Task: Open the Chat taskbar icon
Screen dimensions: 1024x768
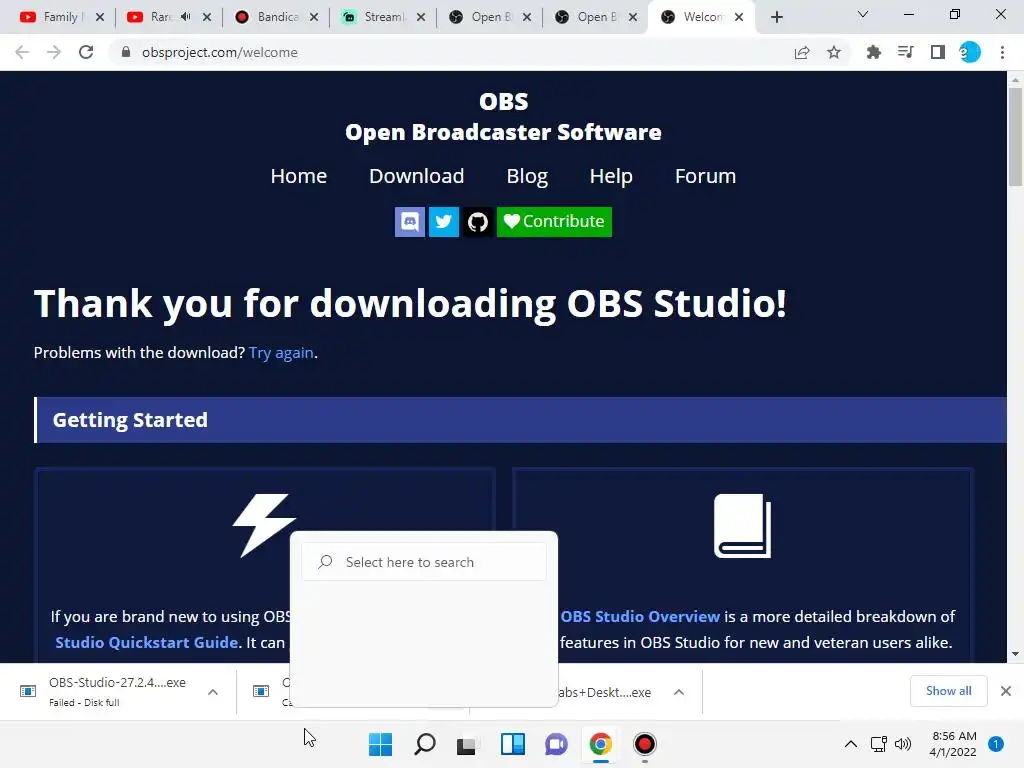Action: (x=556, y=744)
